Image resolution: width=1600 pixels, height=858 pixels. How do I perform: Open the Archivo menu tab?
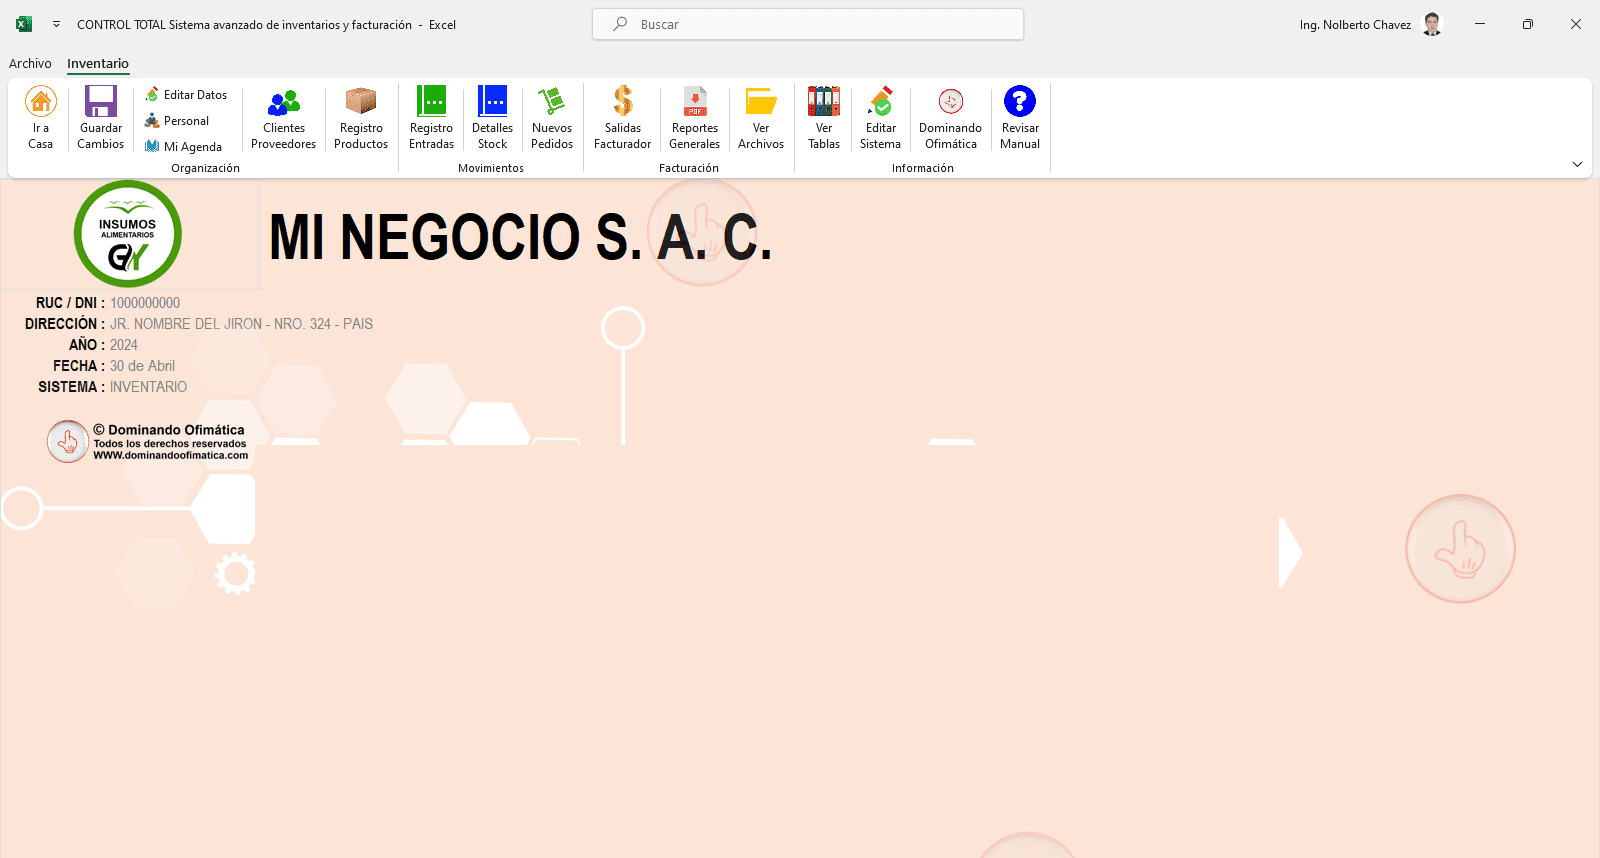pos(30,64)
